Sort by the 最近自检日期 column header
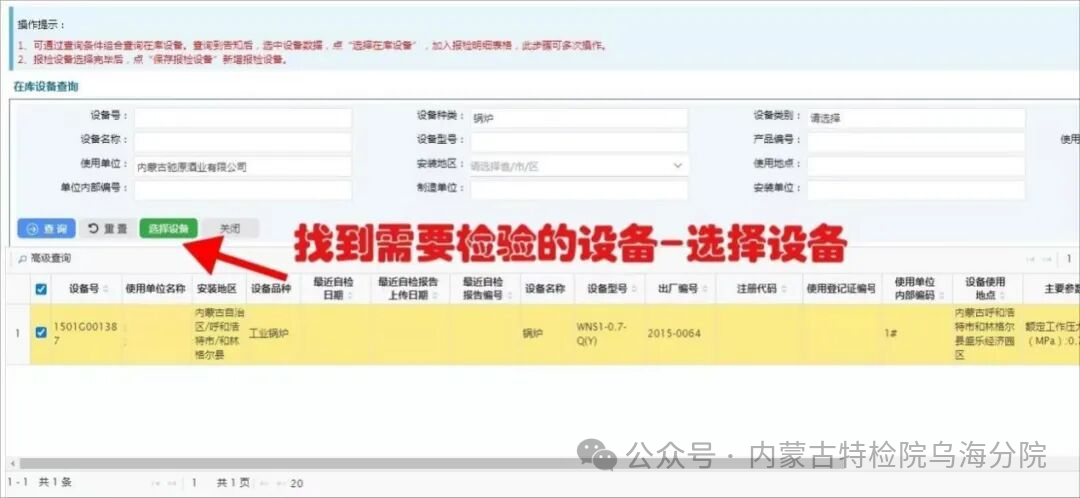This screenshot has height=498, width=1080. (335, 289)
